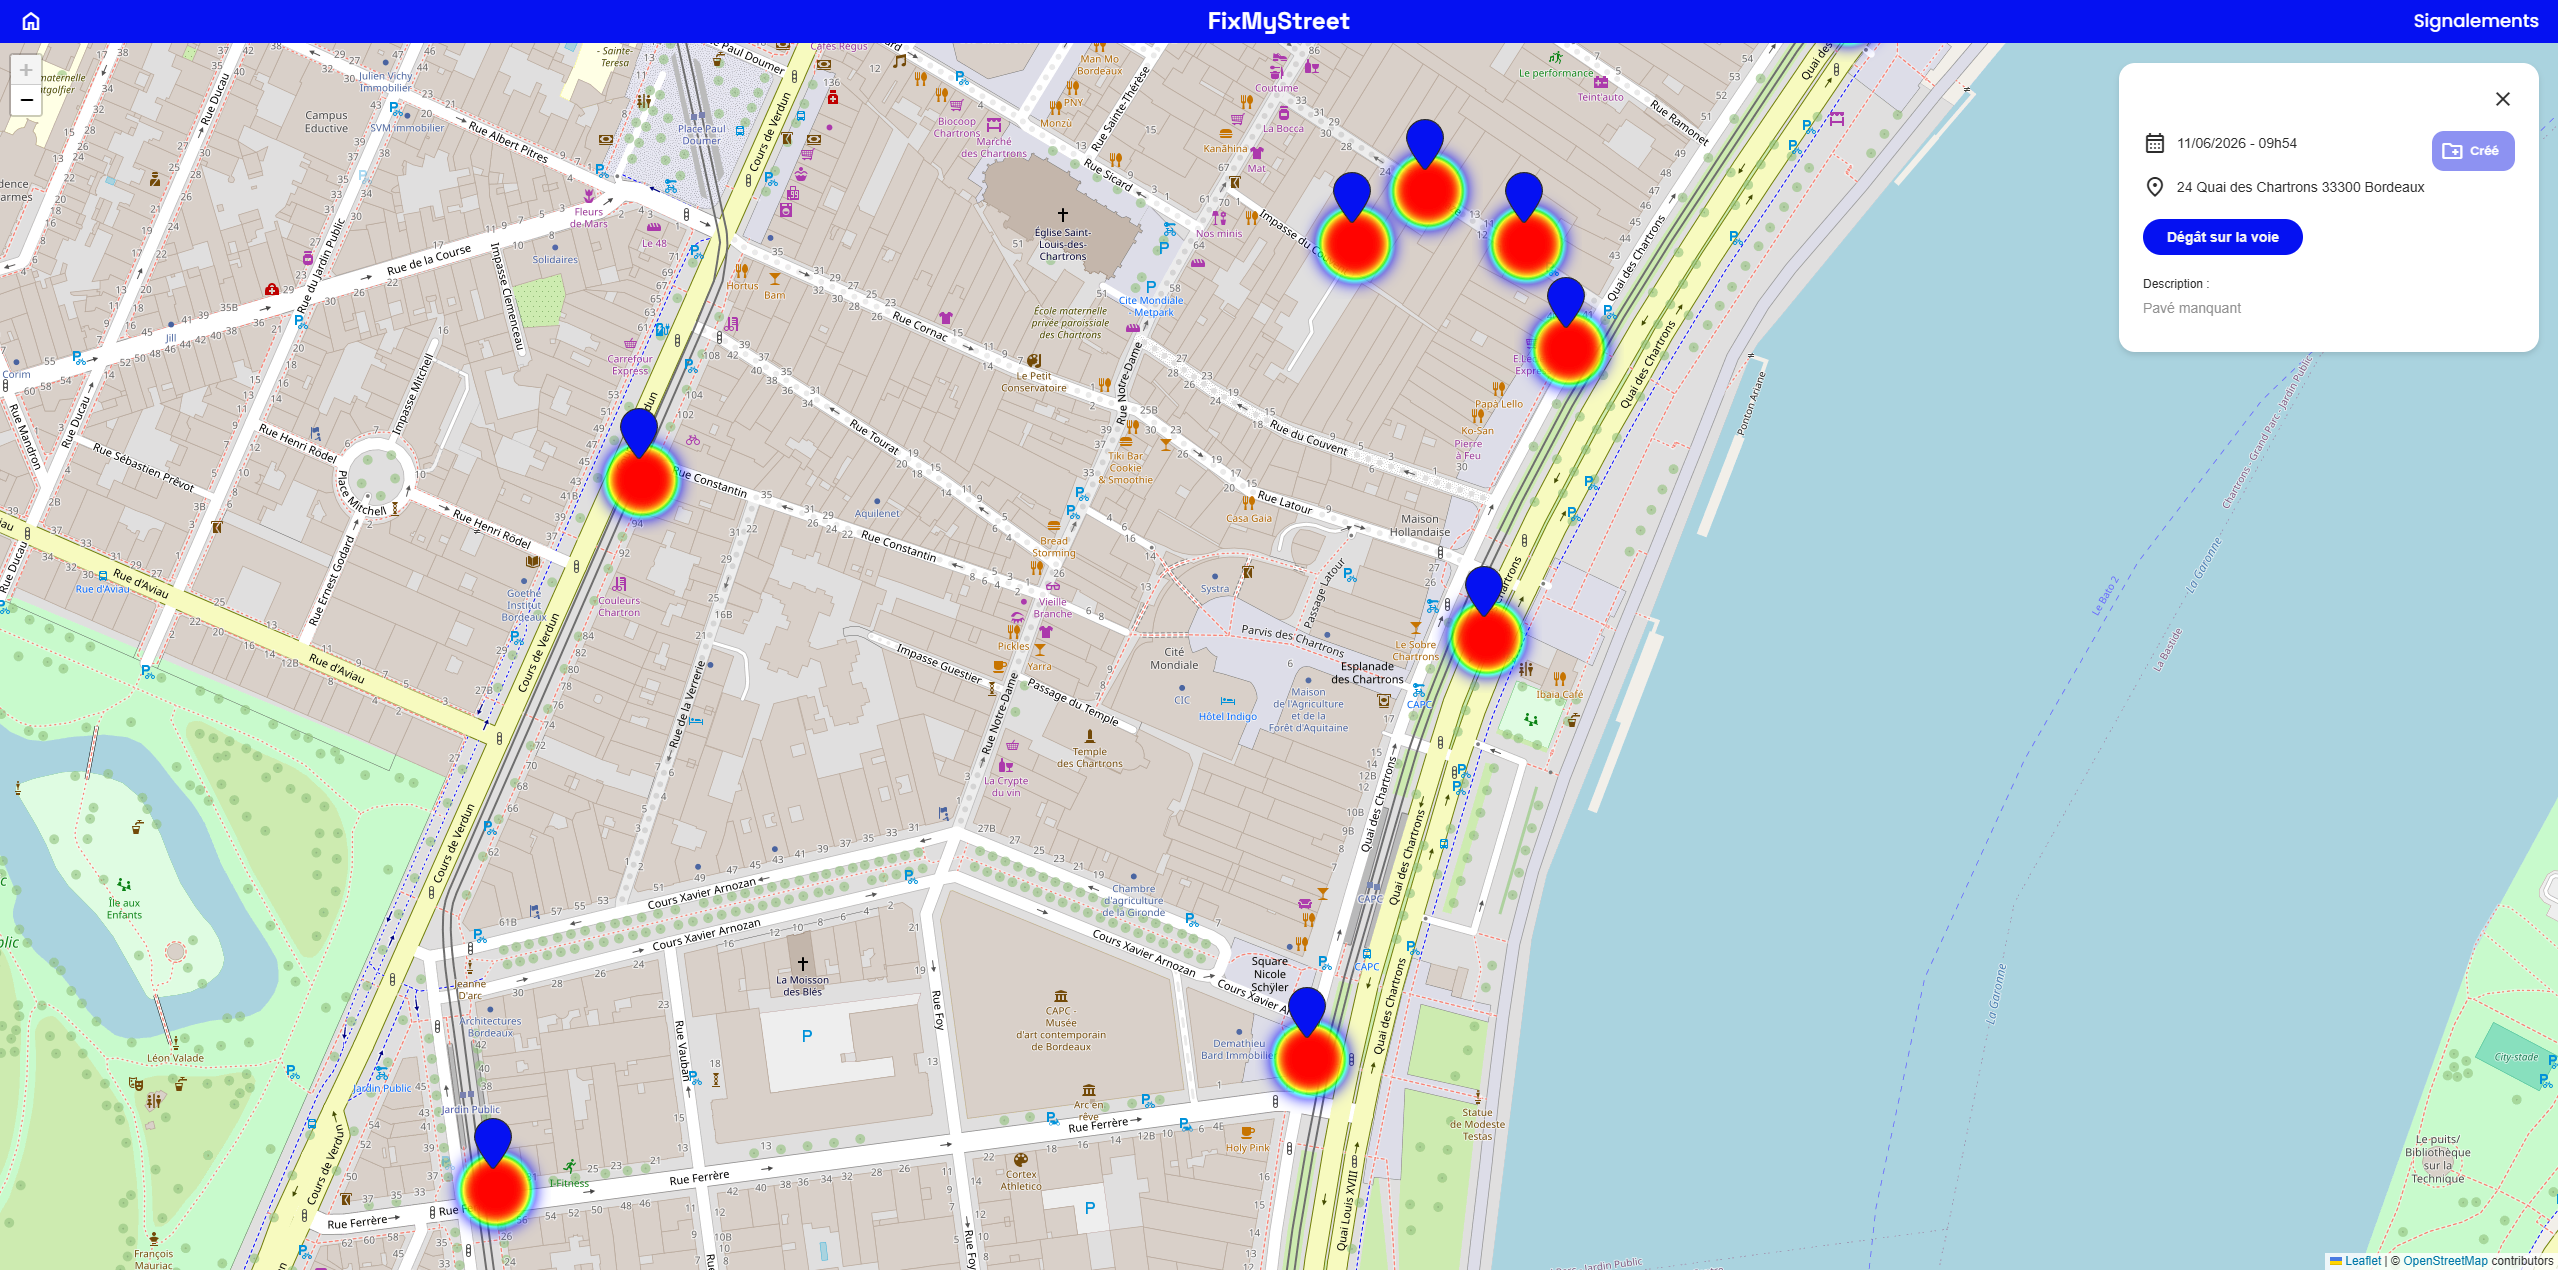Click the Temple des Chartrons label
This screenshot has height=1270, width=2558.
coord(1090,757)
